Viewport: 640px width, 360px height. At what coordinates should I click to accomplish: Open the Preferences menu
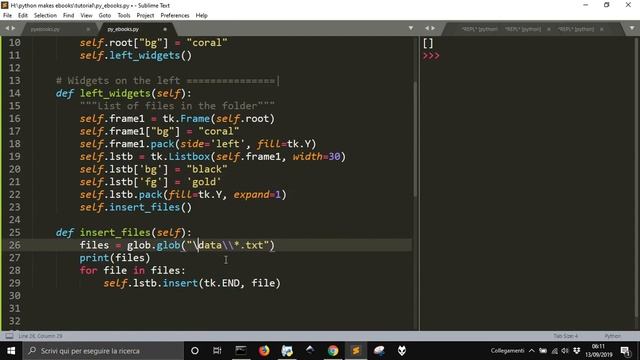point(175,16)
